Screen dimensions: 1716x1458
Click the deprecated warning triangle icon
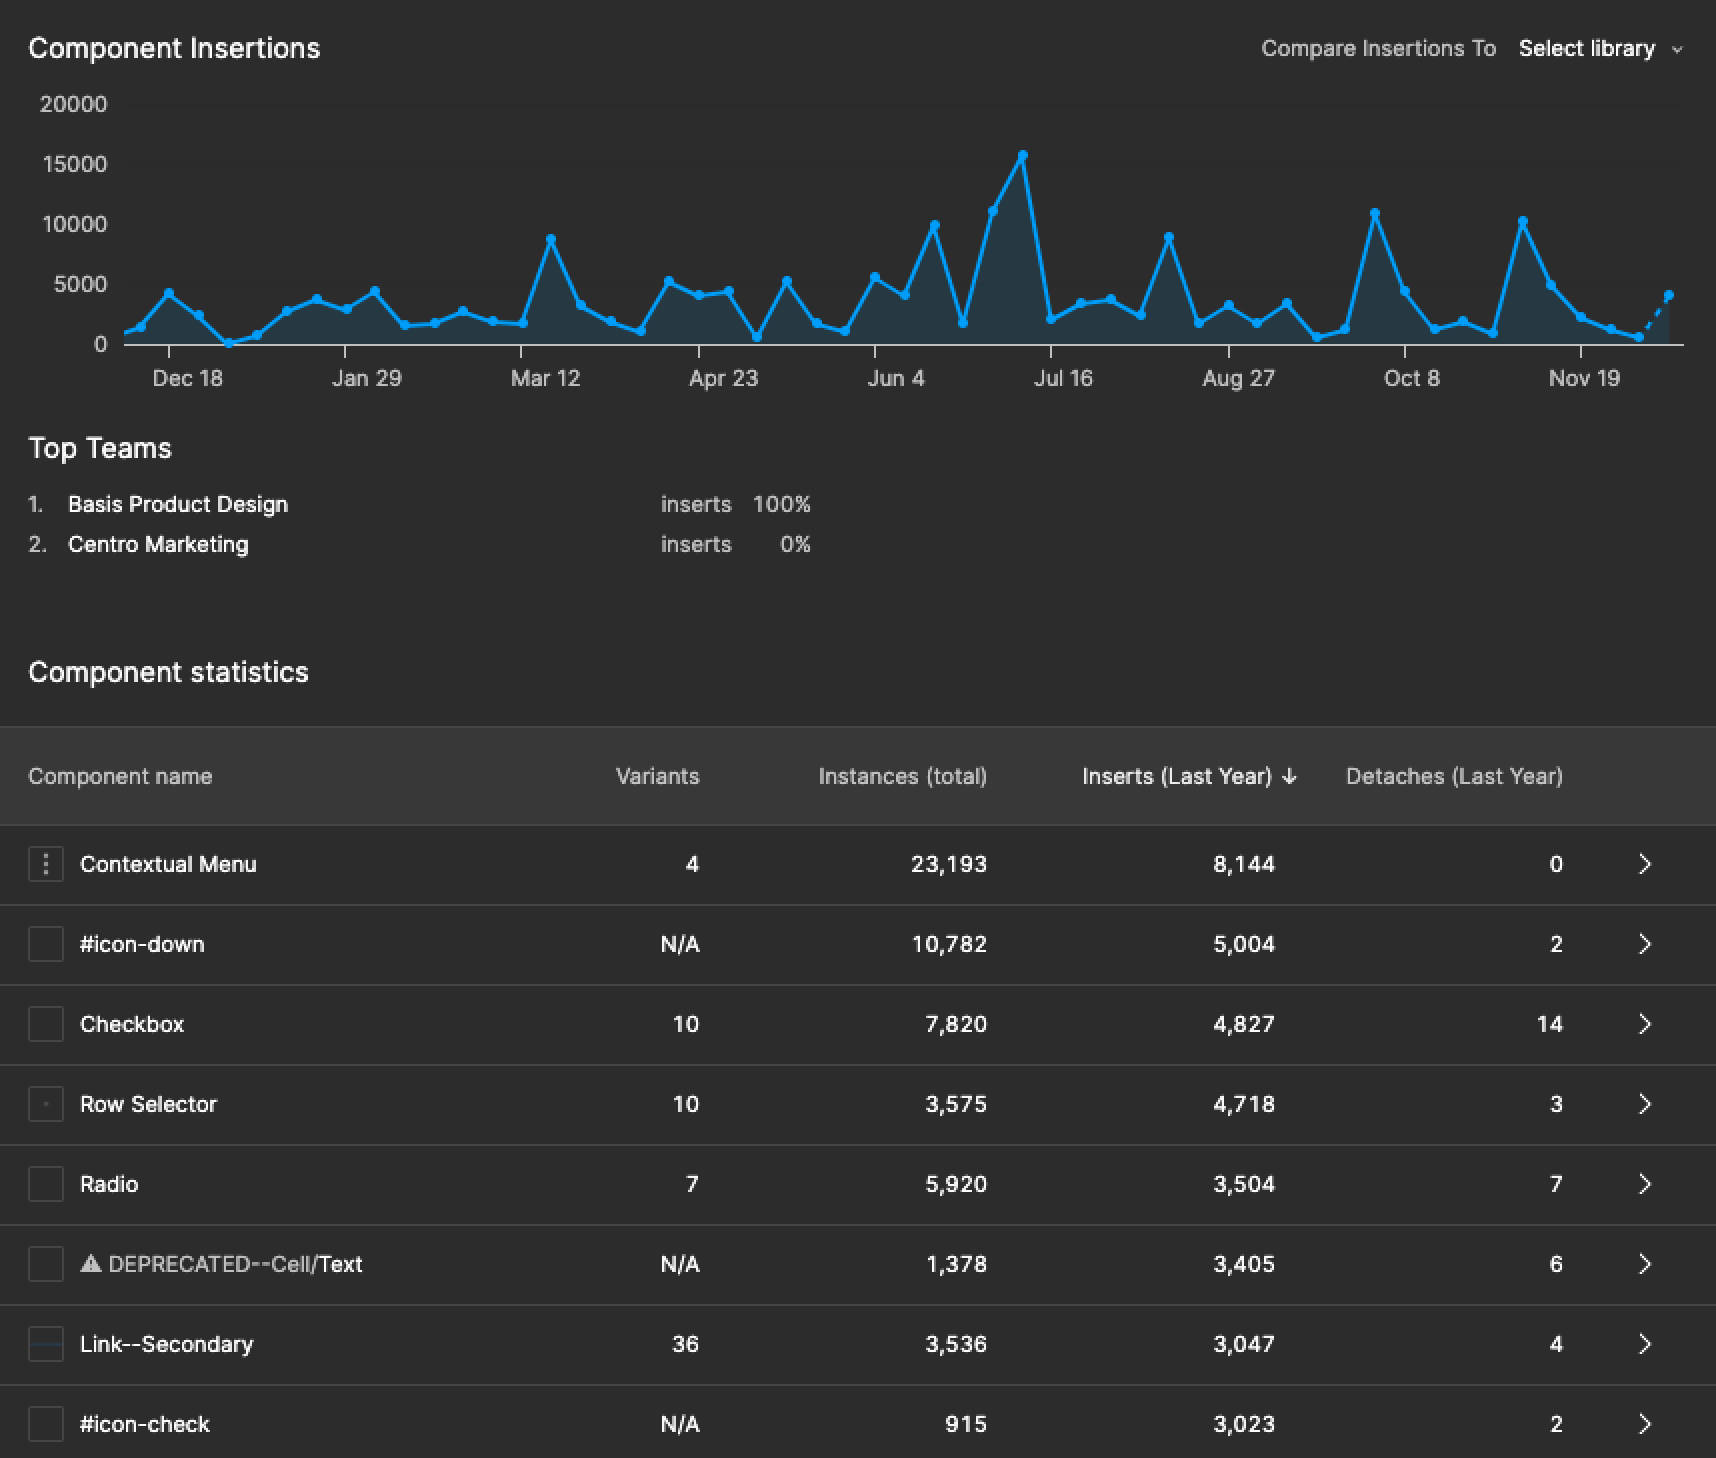point(91,1264)
